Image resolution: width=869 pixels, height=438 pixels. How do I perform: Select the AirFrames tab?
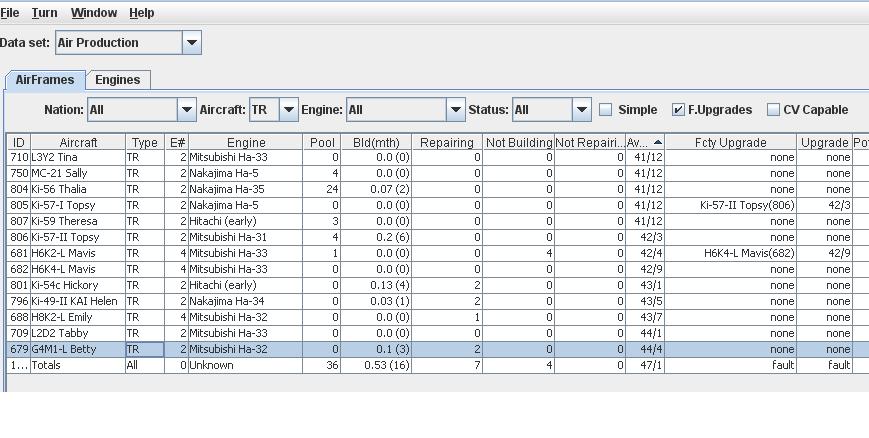point(45,80)
